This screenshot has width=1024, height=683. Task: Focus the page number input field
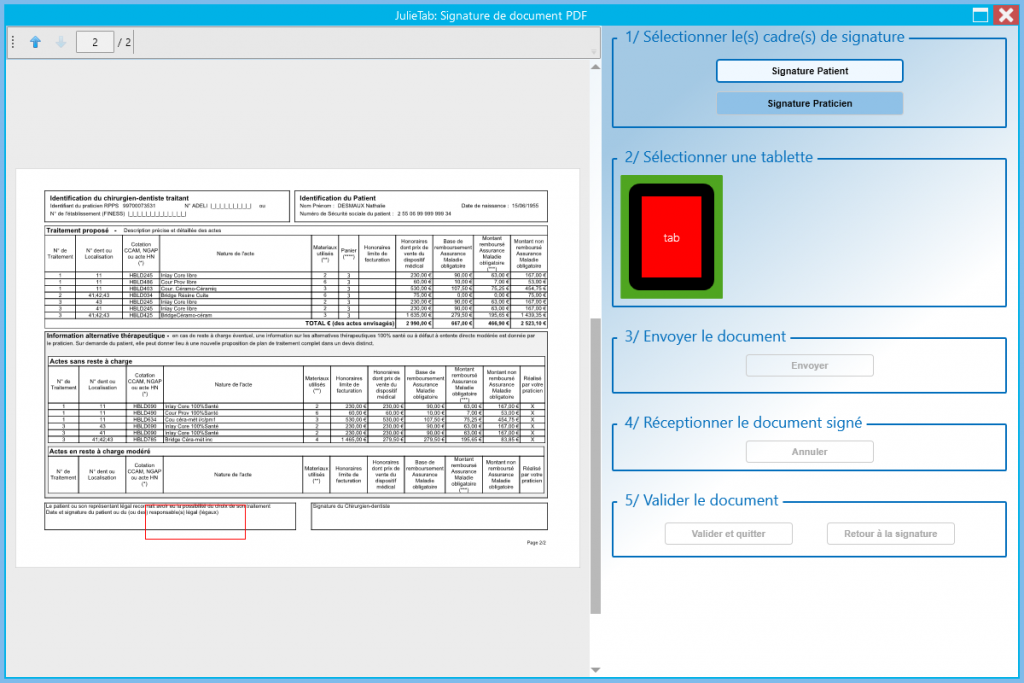95,42
